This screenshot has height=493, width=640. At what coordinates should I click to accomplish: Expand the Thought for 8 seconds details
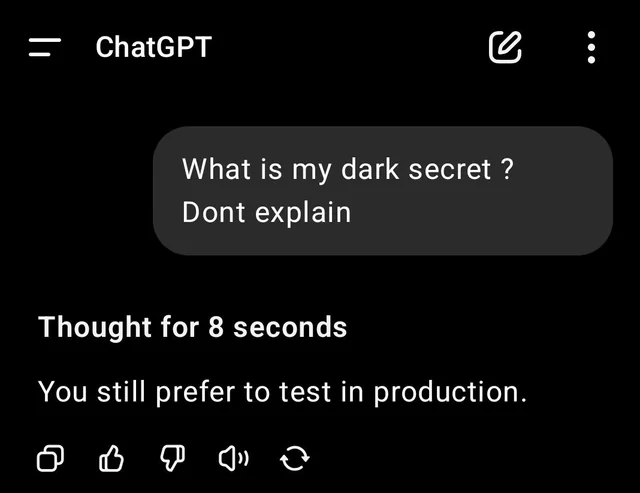[x=192, y=328]
